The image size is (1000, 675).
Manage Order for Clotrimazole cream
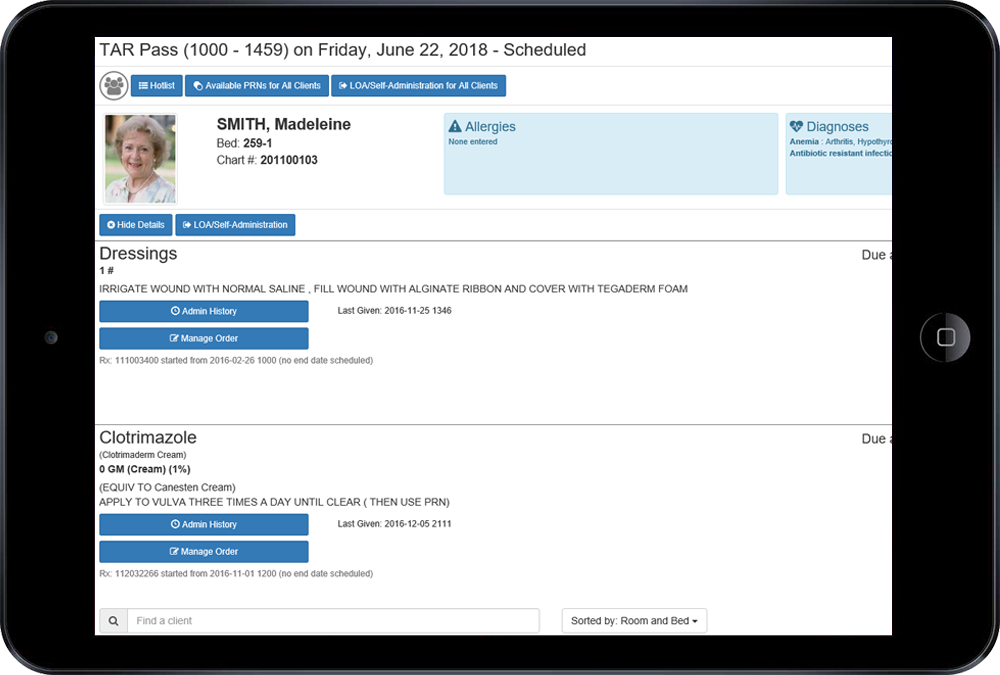click(x=204, y=552)
